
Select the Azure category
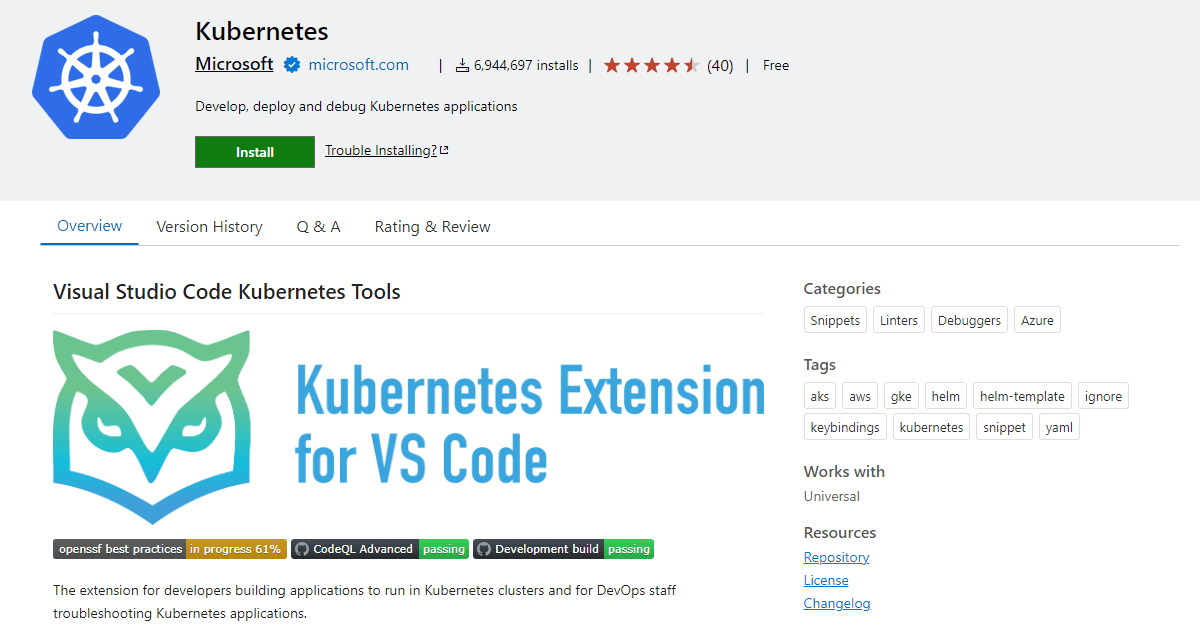[x=1037, y=320]
